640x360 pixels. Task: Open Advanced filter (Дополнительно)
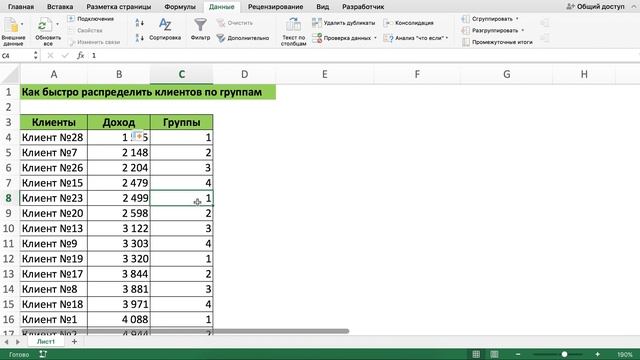coord(243,38)
